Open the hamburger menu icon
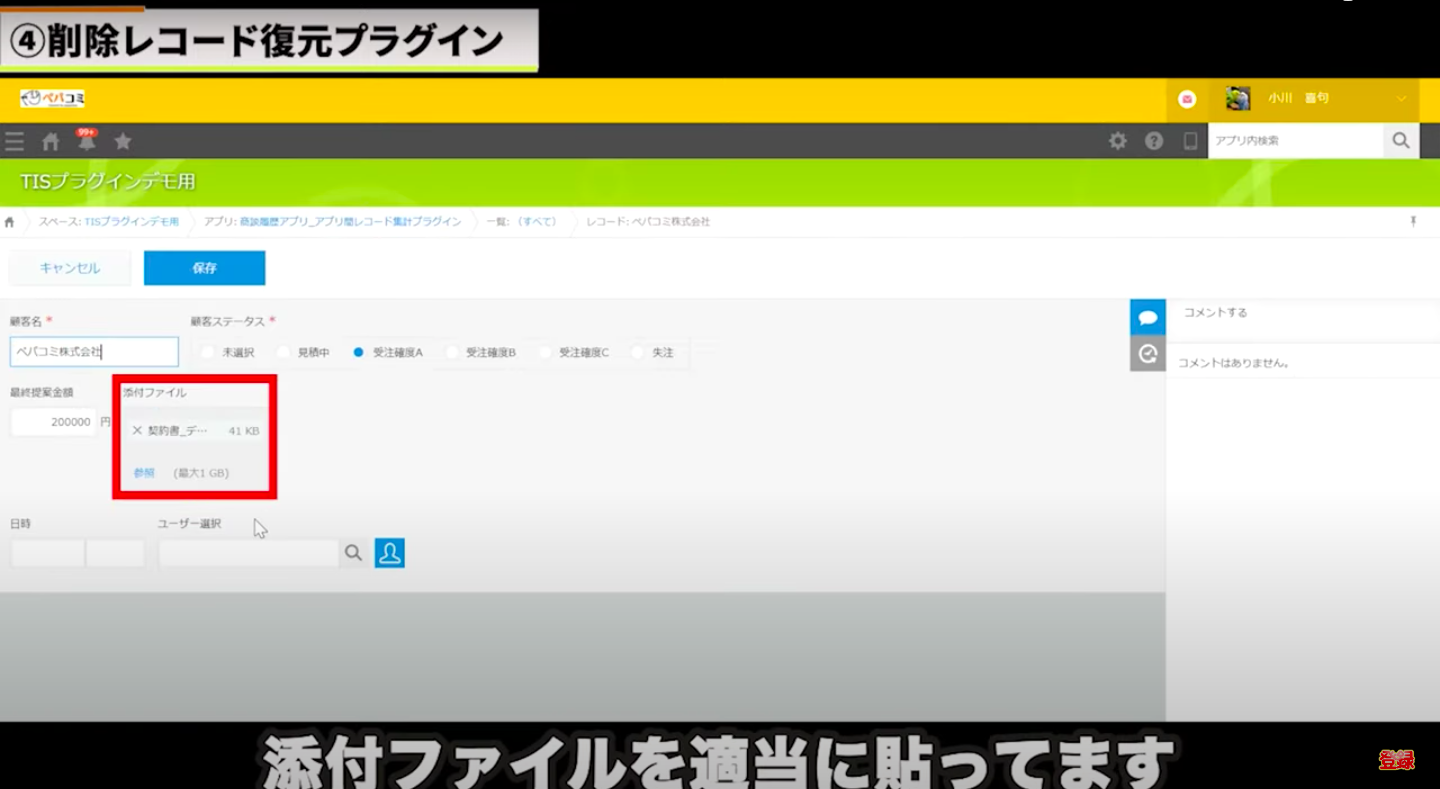The image size is (1440, 789). coord(14,141)
